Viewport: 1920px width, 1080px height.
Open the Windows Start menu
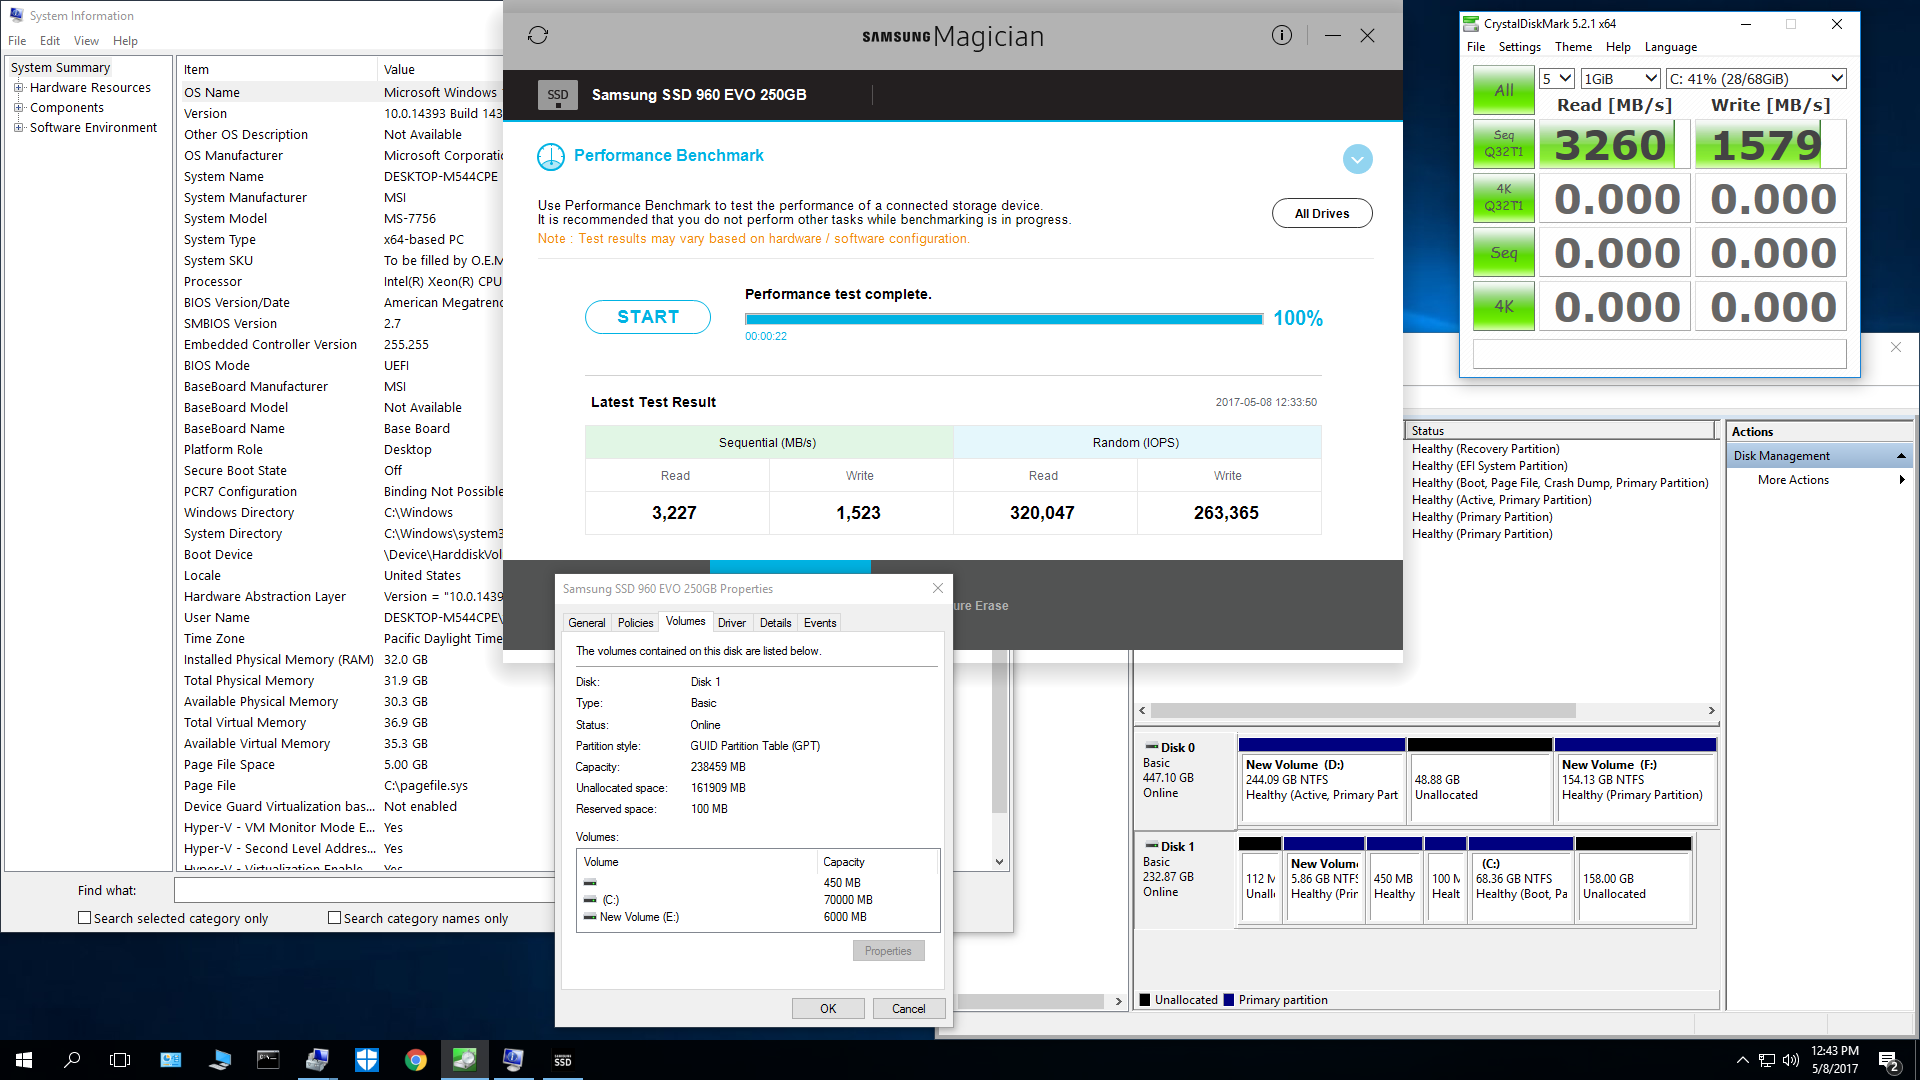(x=24, y=1060)
